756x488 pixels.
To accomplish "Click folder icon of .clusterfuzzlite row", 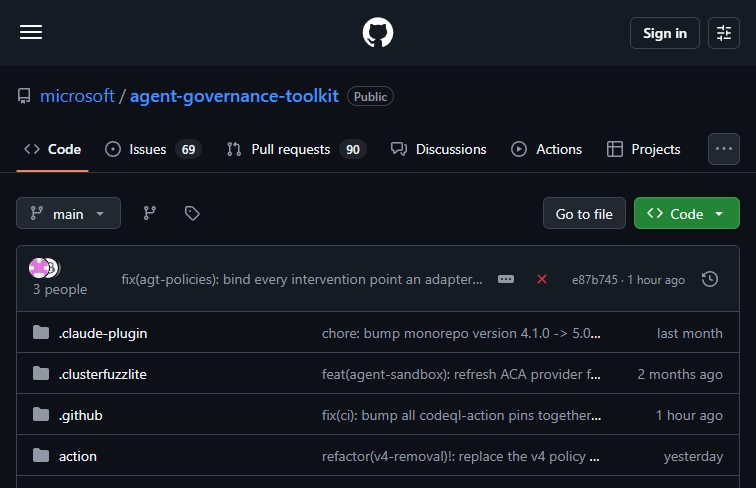I will tap(41, 373).
